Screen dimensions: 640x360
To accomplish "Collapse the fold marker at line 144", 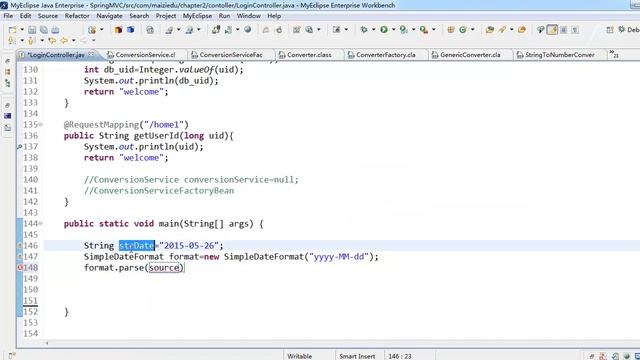I will click(40, 224).
